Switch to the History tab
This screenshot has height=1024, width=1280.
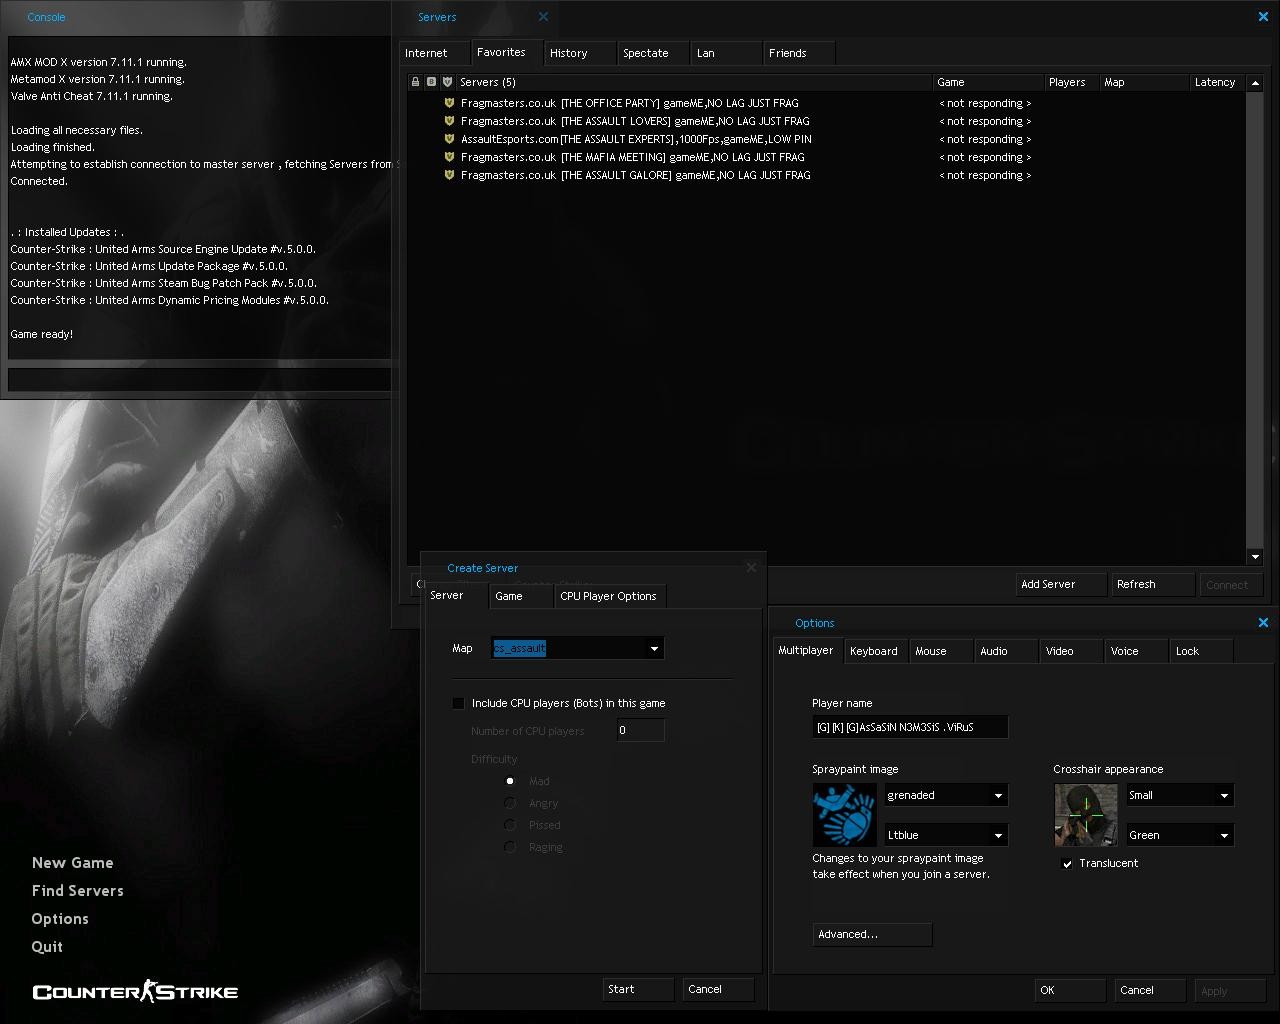pyautogui.click(x=579, y=53)
